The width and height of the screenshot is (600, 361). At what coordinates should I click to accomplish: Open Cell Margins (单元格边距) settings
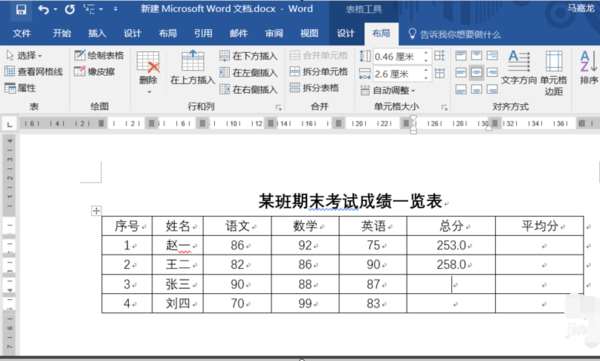(x=553, y=73)
